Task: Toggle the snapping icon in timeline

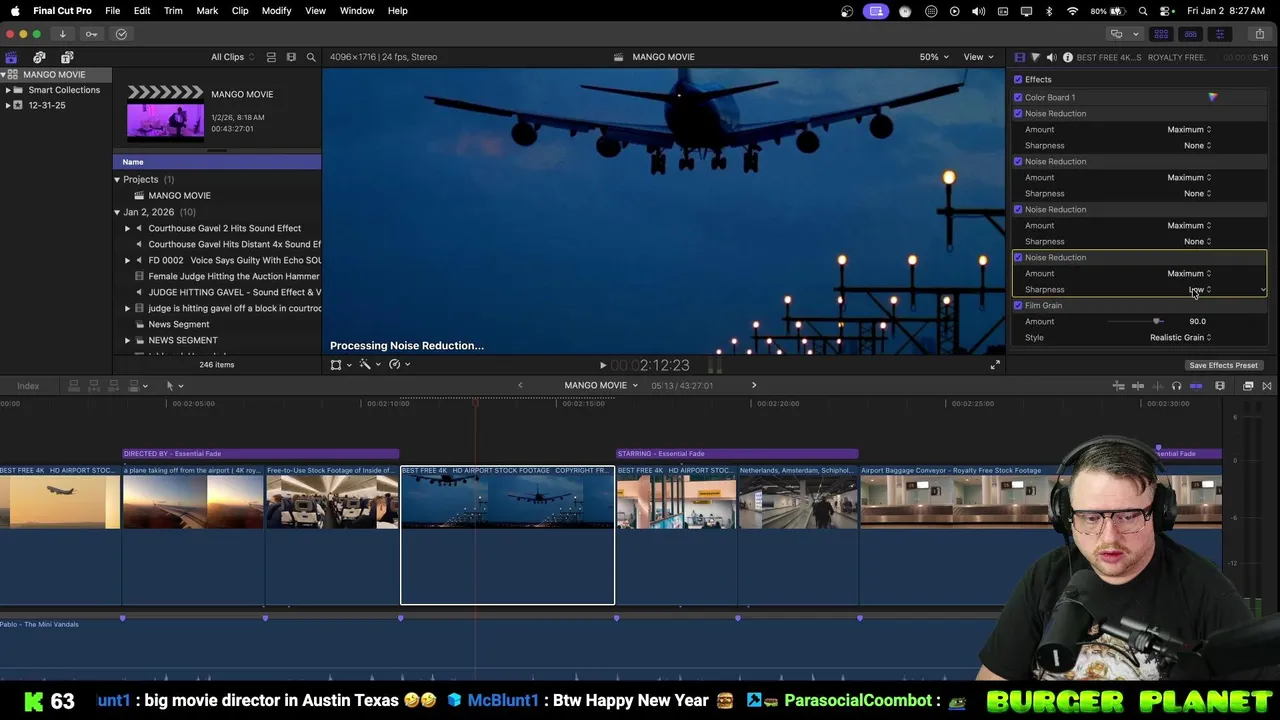Action: coord(1196,386)
